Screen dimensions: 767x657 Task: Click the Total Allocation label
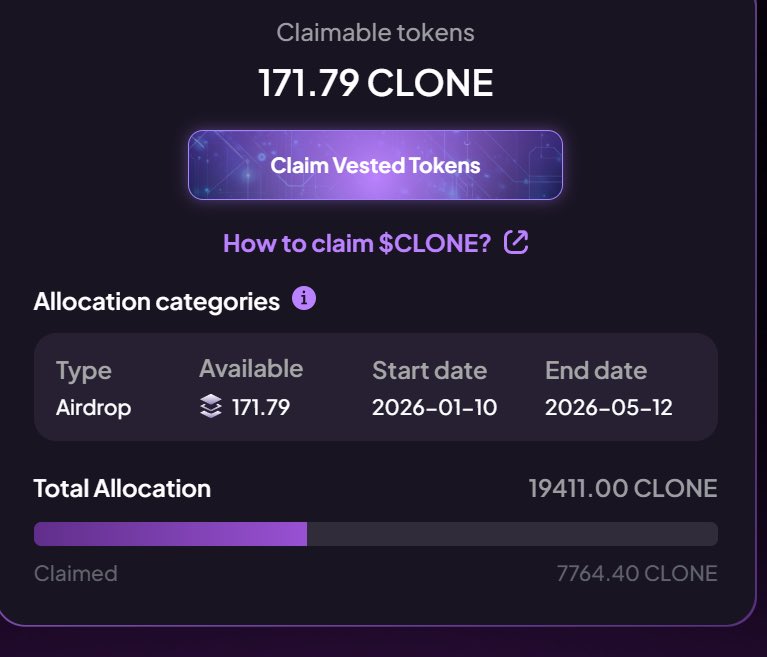tap(122, 489)
